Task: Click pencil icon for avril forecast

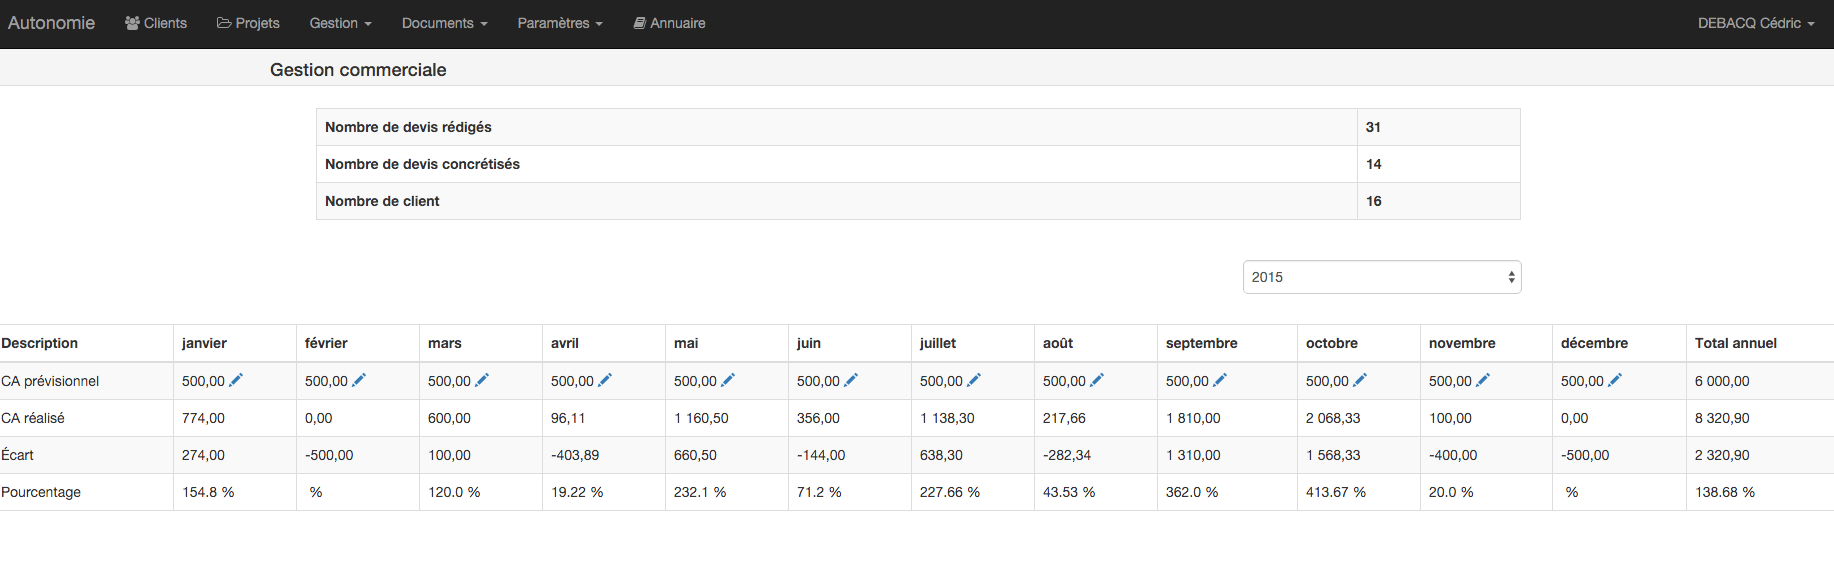Action: point(605,380)
